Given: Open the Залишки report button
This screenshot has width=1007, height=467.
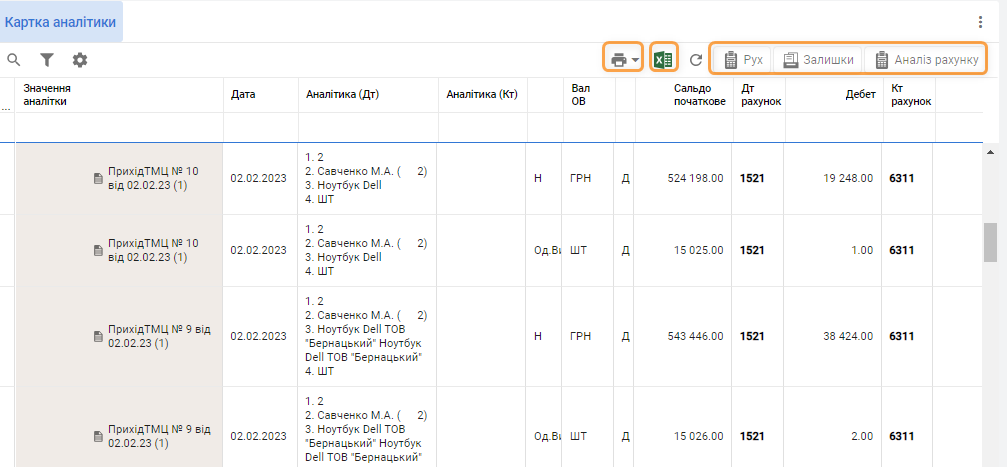Looking at the screenshot, I should [x=818, y=60].
